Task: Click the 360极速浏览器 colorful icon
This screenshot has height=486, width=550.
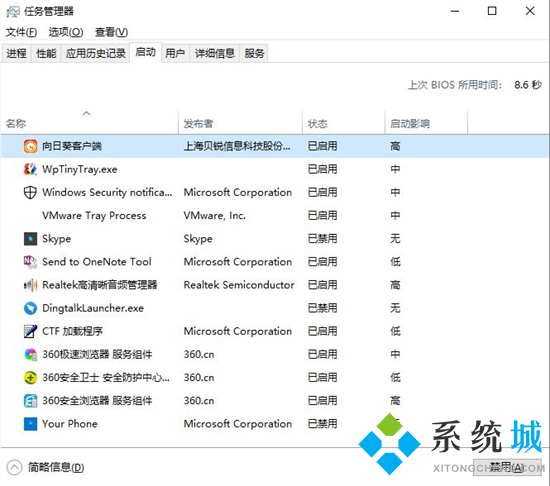Action: point(30,354)
